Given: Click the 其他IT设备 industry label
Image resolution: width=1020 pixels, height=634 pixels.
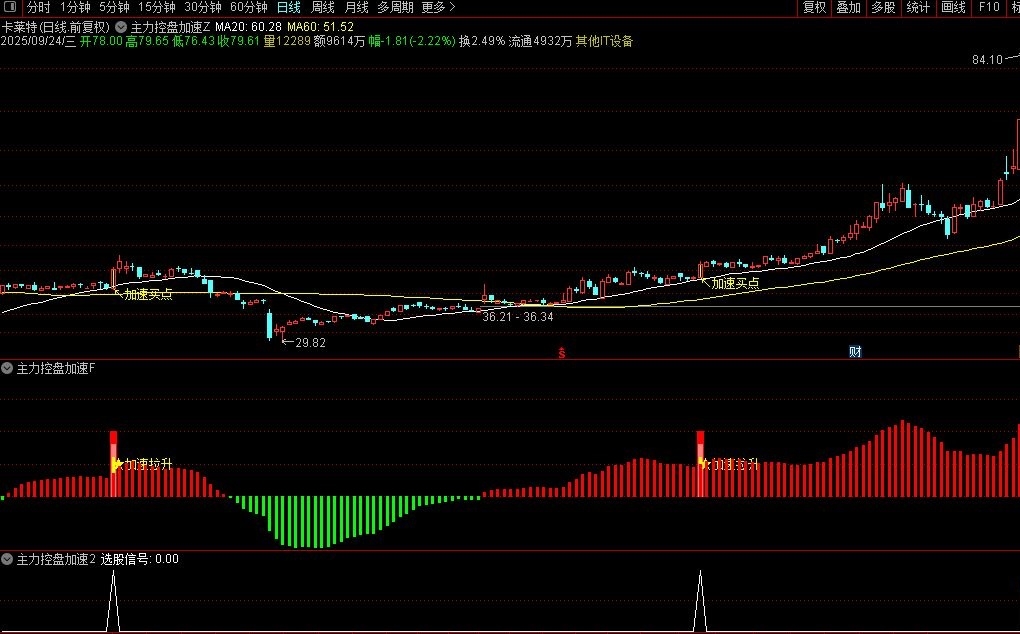Looking at the screenshot, I should tap(604, 41).
